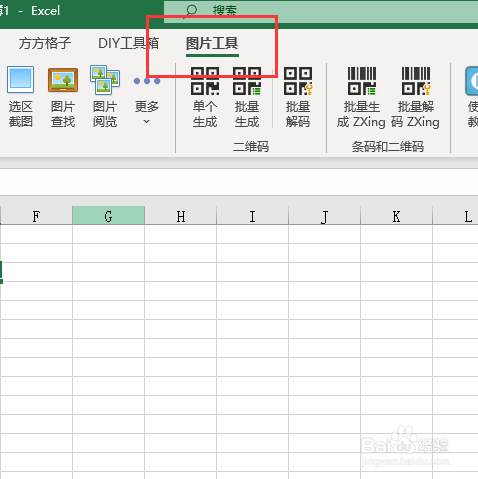Select column L header
The height and width of the screenshot is (479, 478).
455,216
